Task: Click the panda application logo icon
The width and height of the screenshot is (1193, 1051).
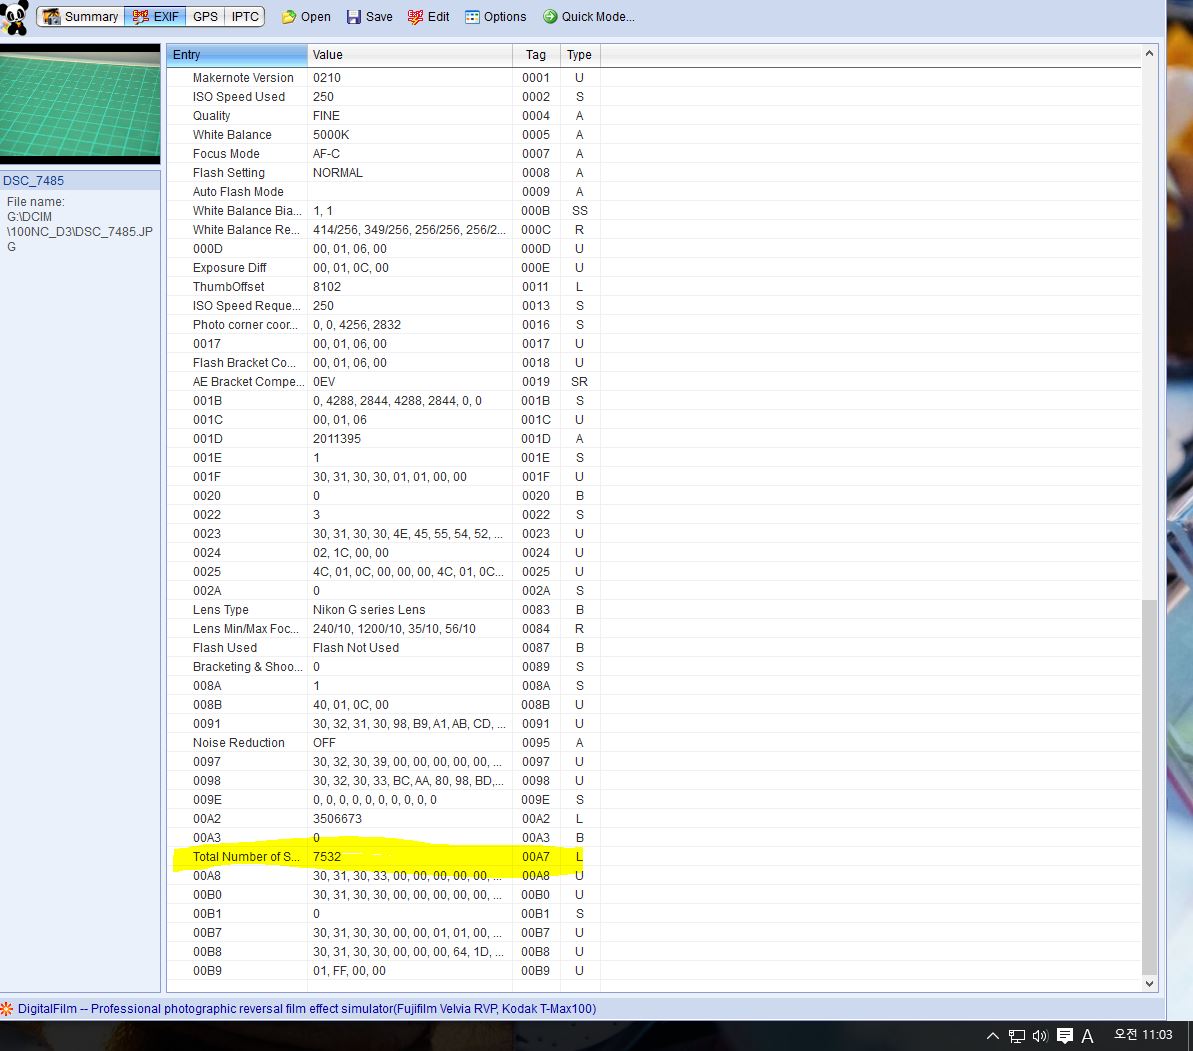Action: pyautogui.click(x=15, y=17)
